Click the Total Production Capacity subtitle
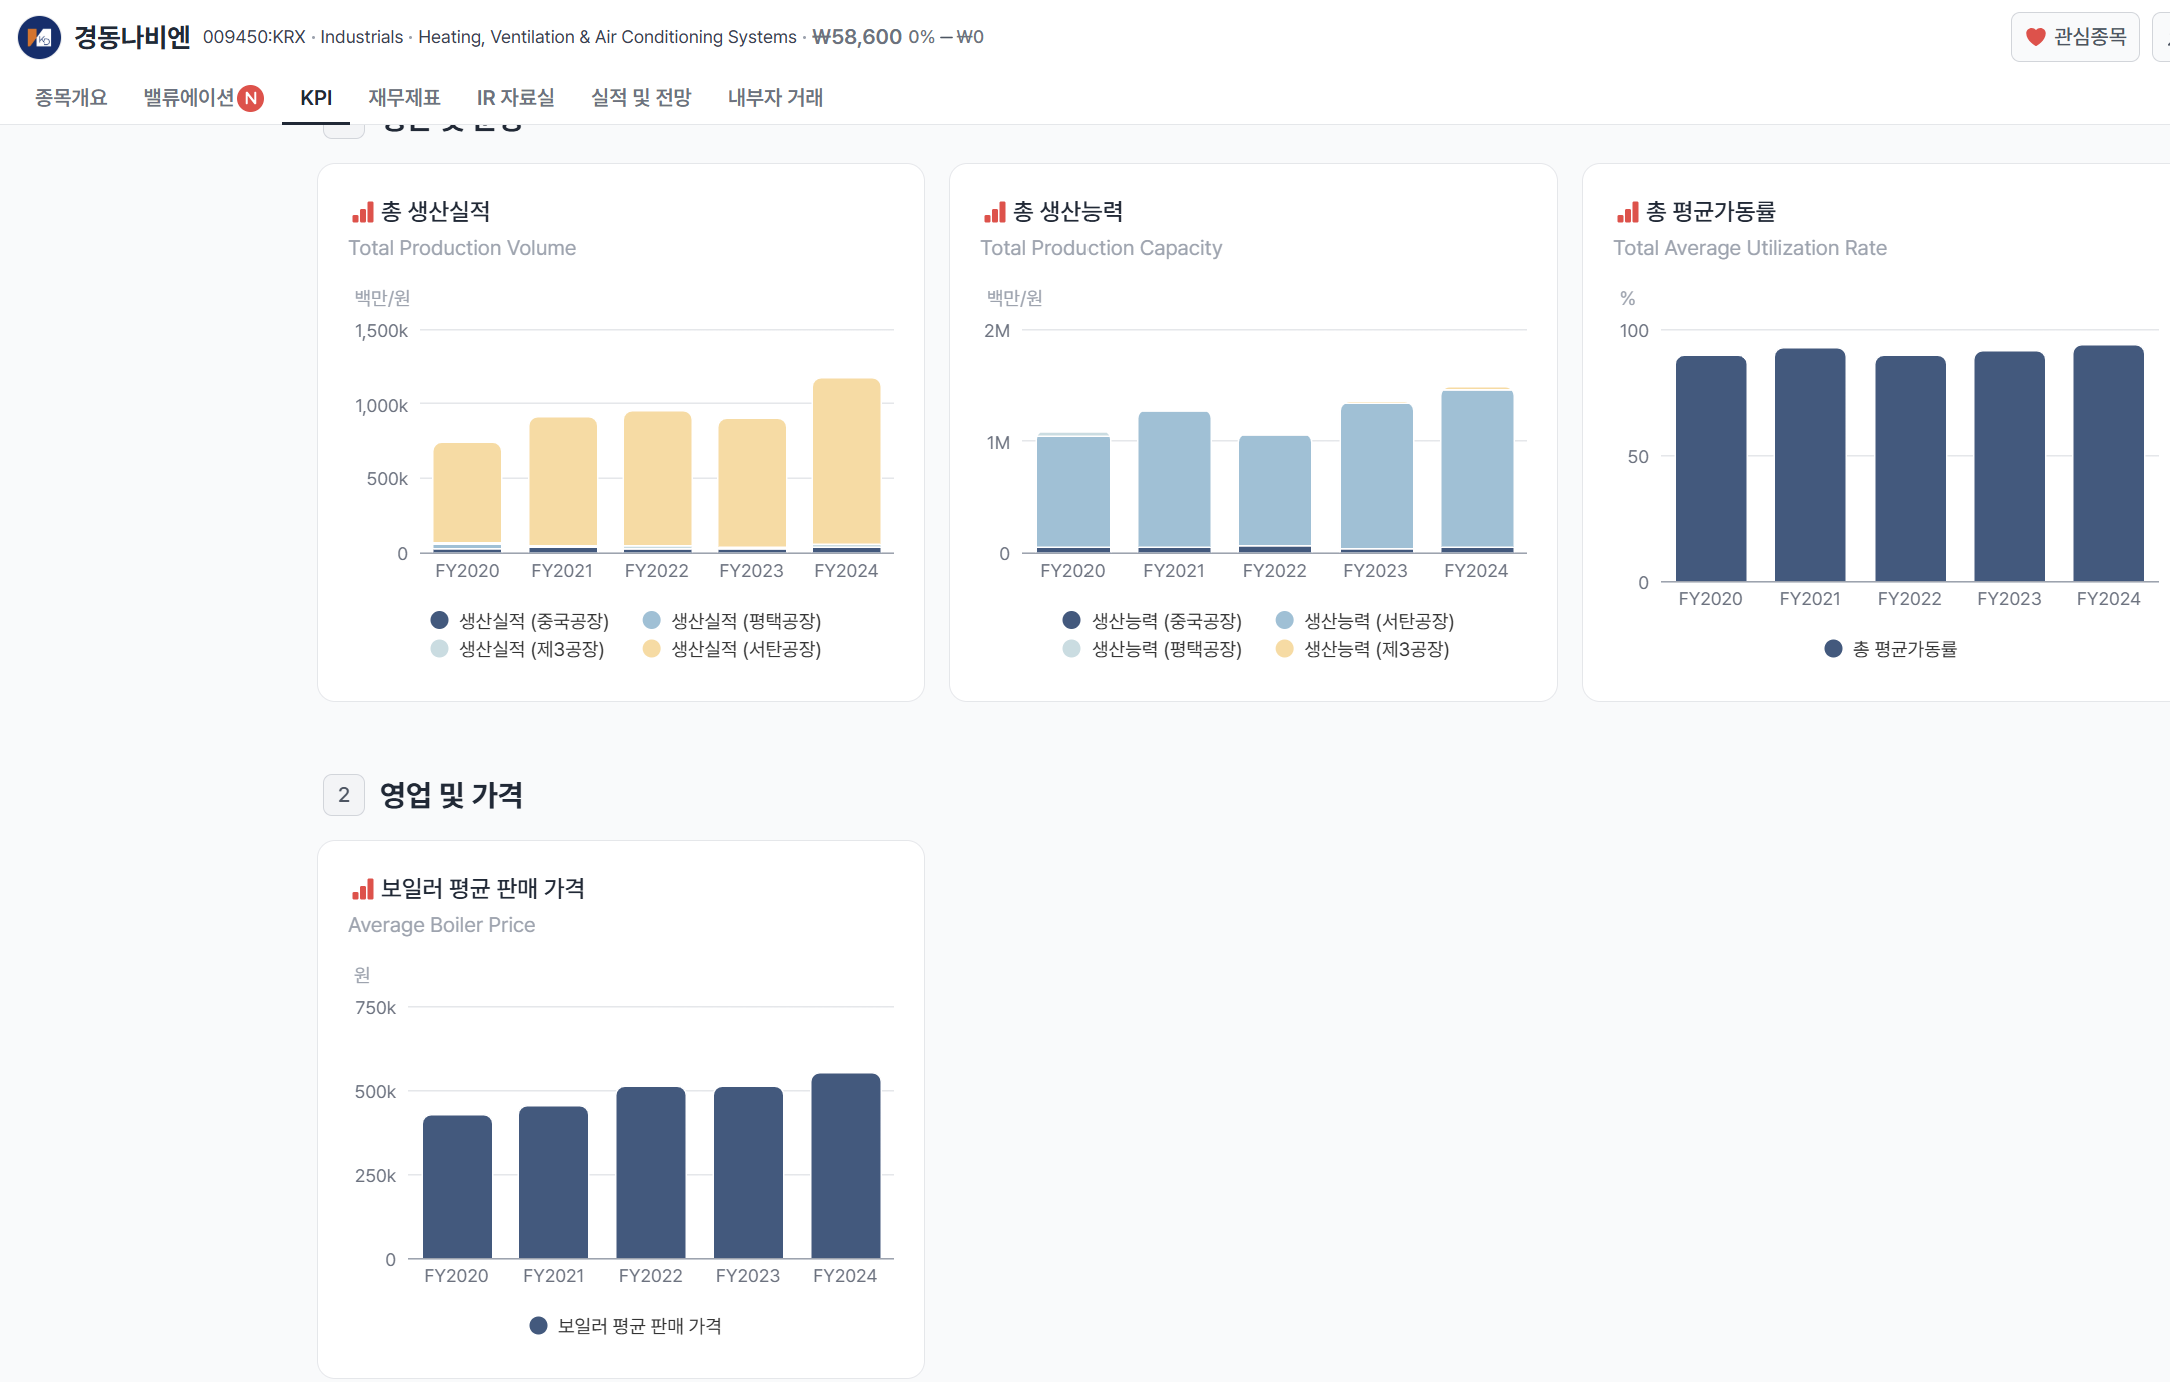This screenshot has height=1382, width=2170. coord(1101,248)
